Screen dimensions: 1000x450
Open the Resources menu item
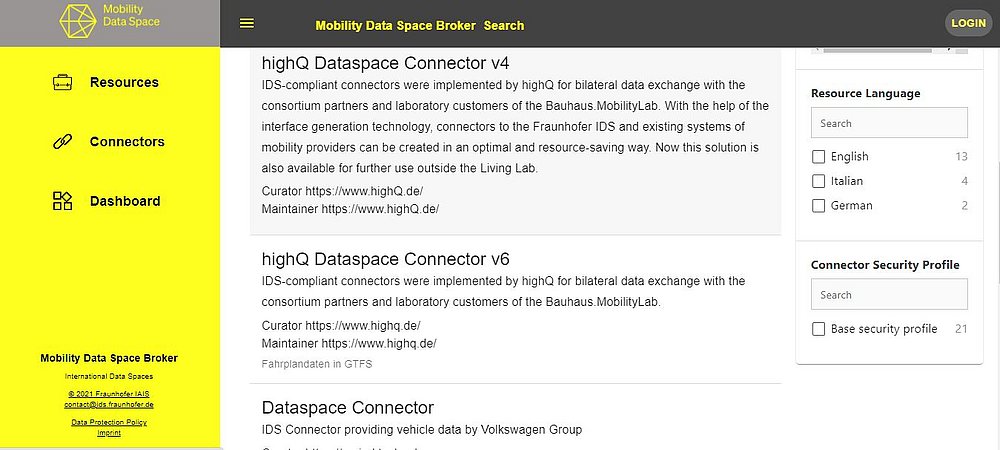point(124,83)
